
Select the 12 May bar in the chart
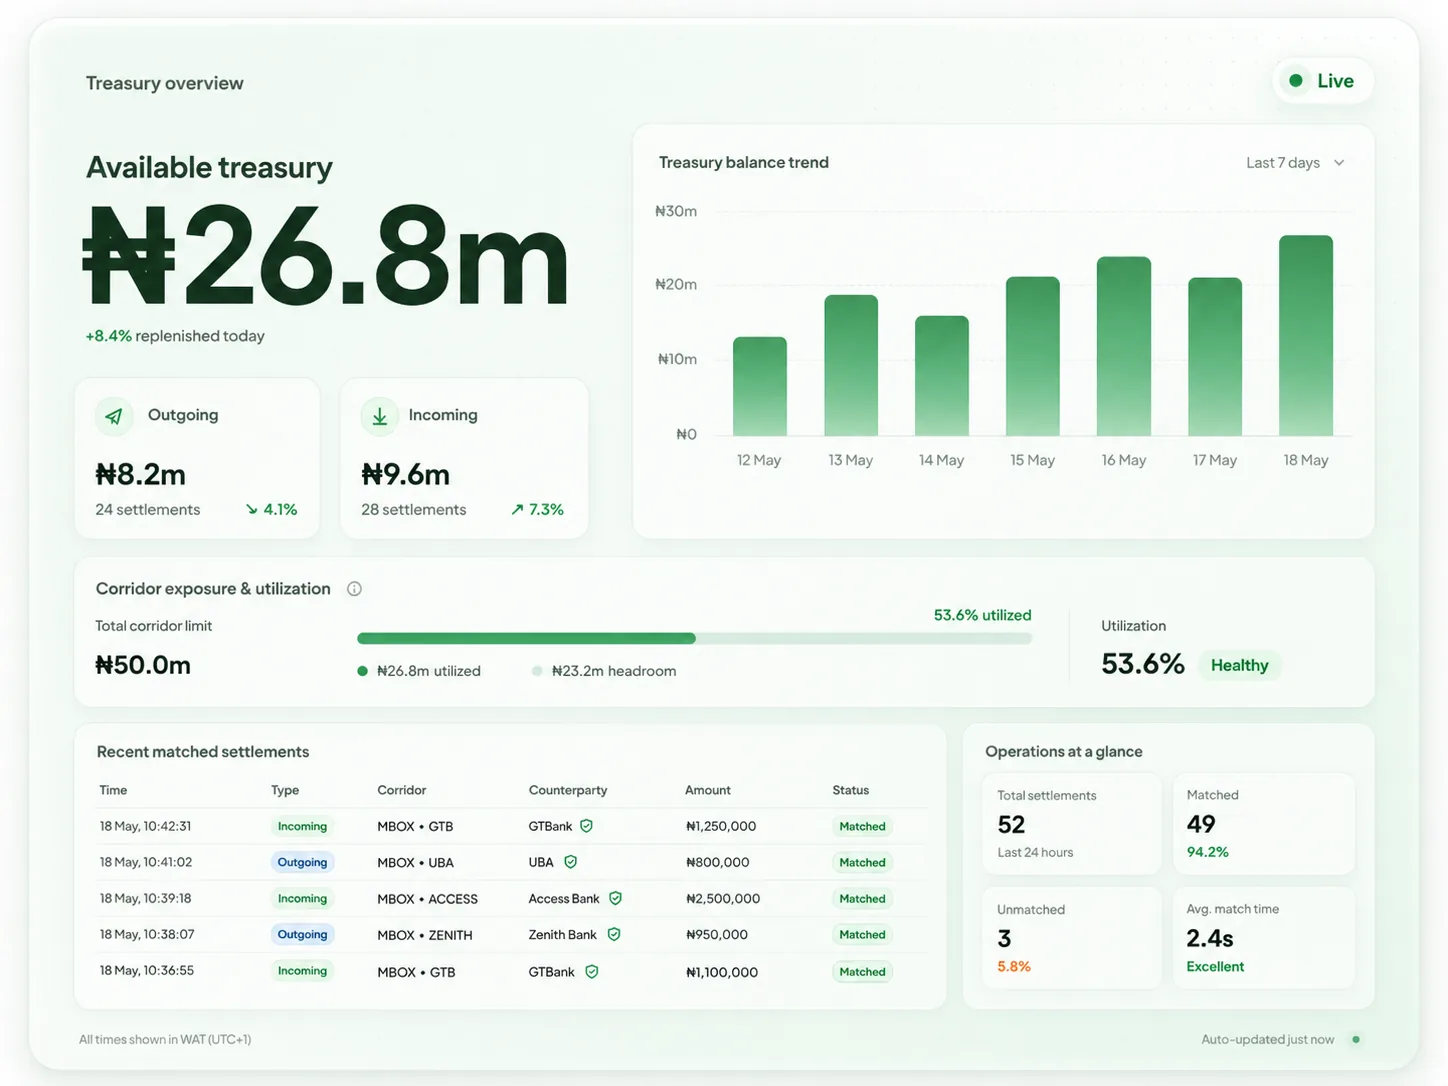pos(760,386)
